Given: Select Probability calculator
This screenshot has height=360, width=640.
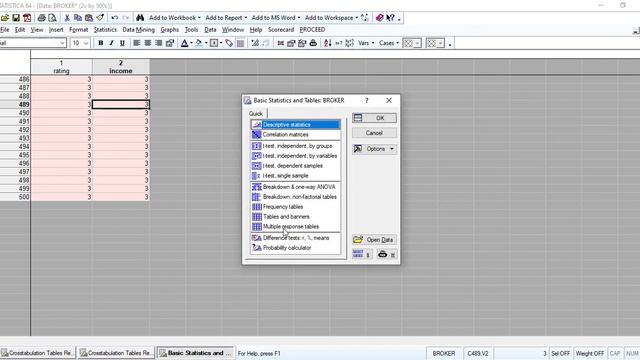Looking at the screenshot, I should click(296, 248).
